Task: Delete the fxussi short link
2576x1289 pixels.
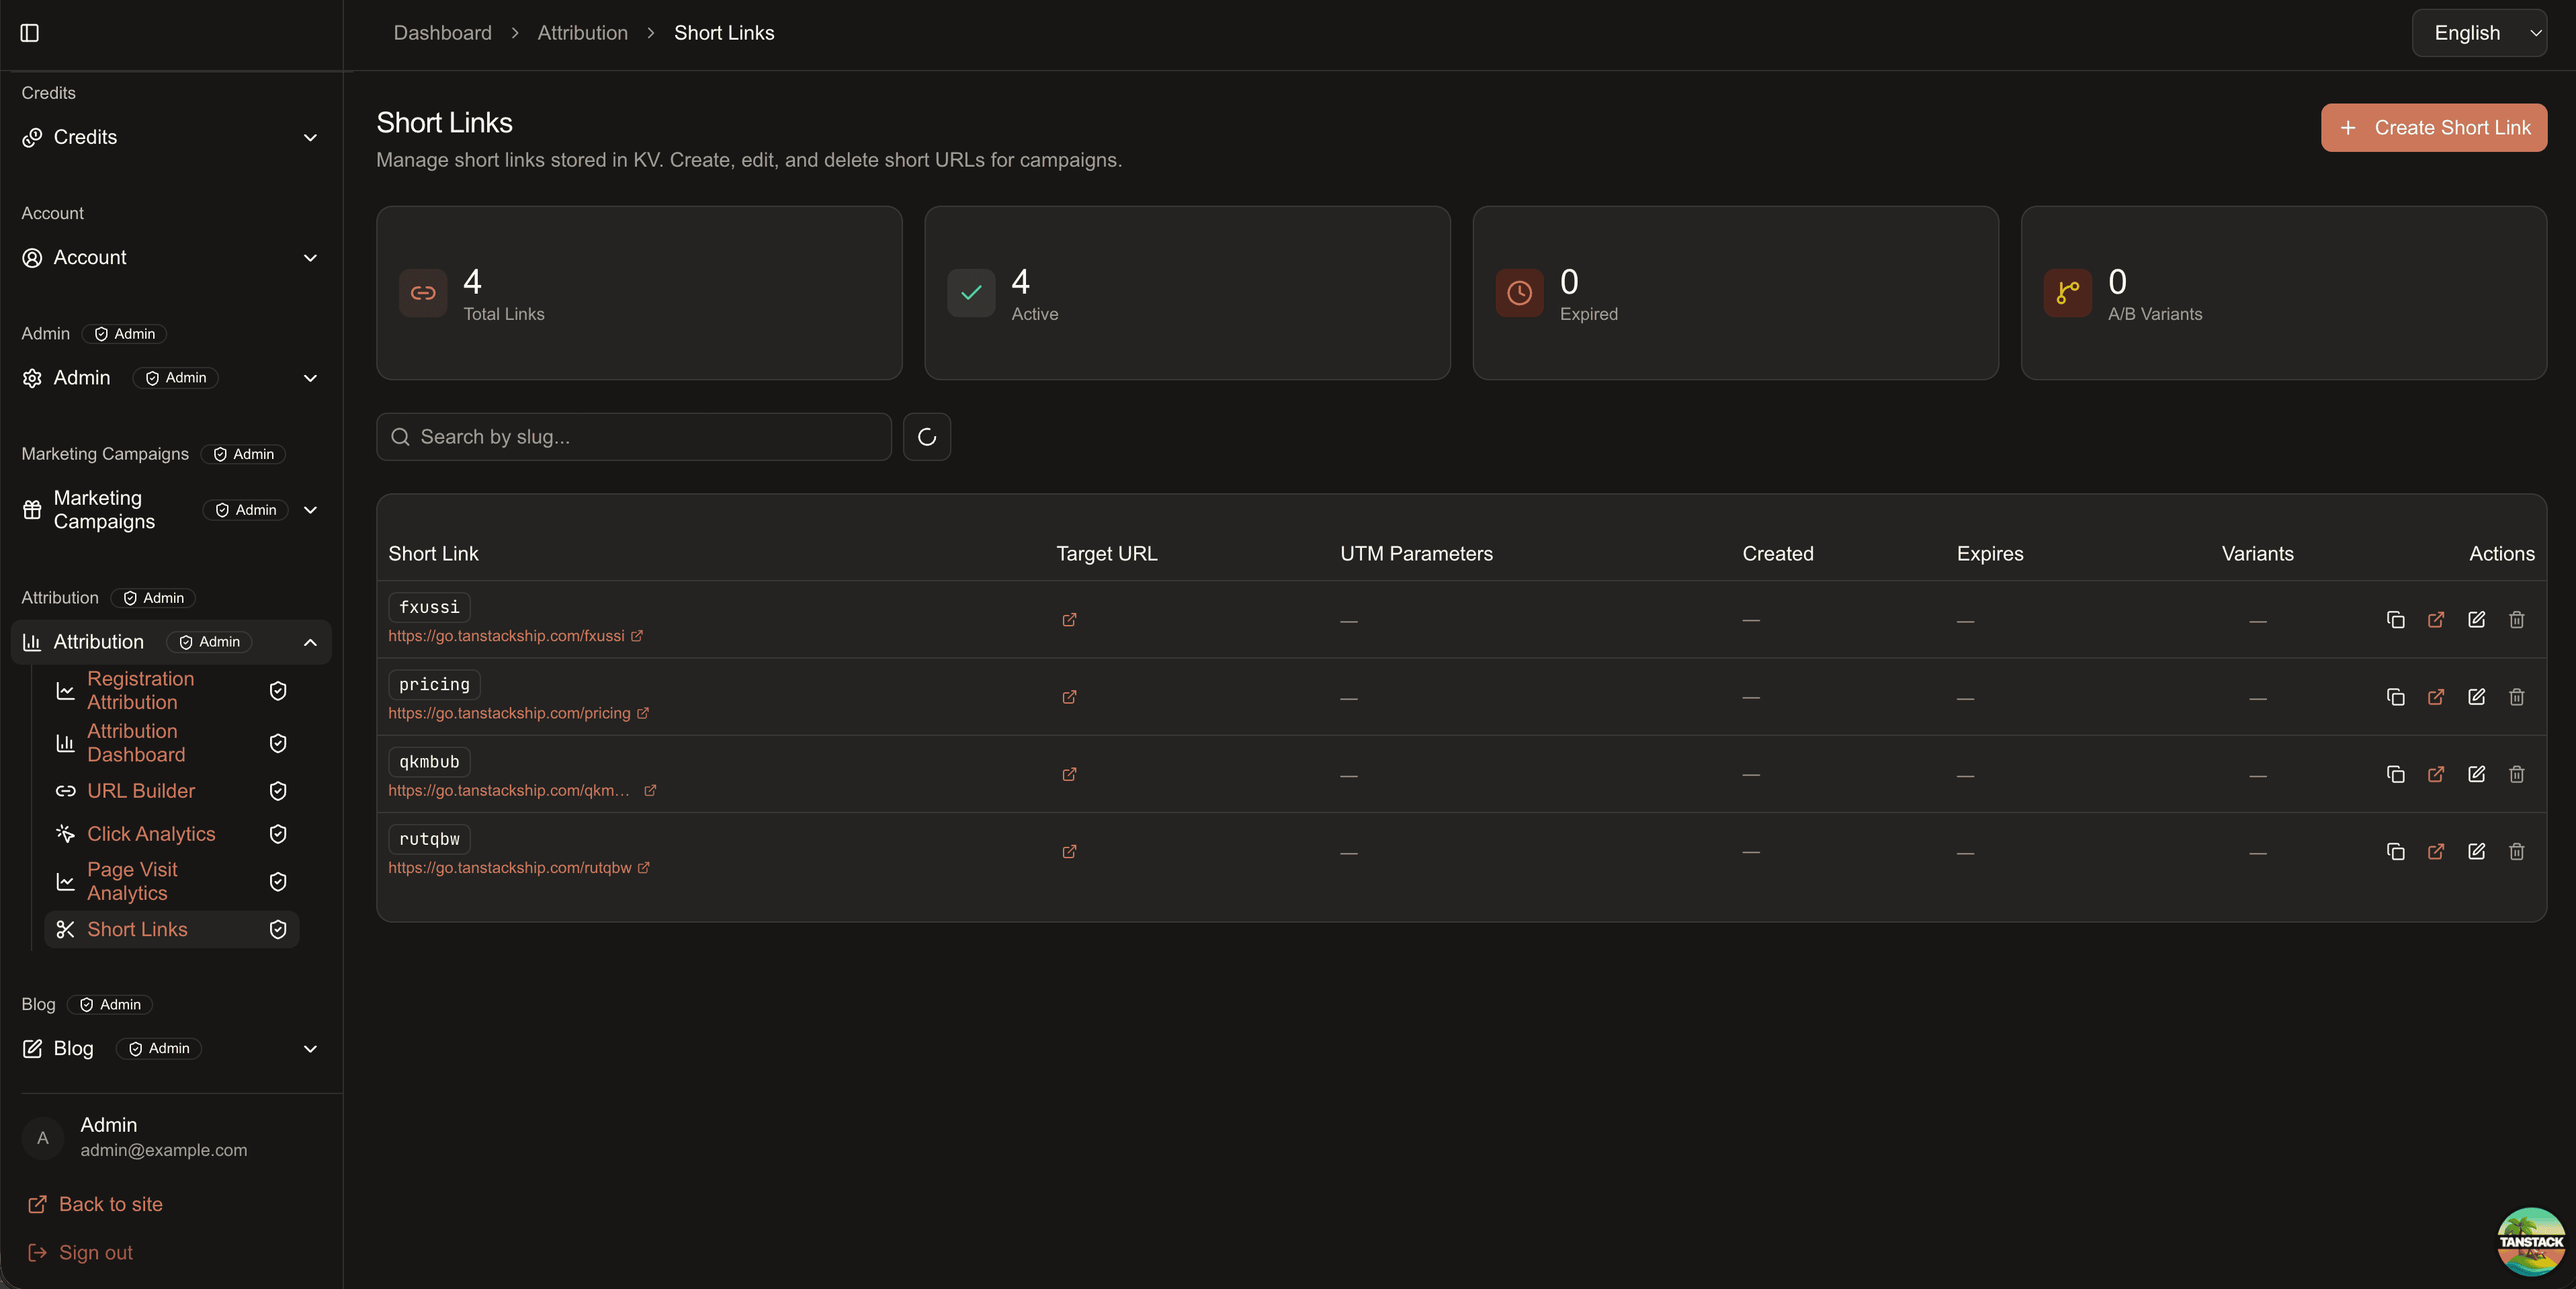Action: pyautogui.click(x=2517, y=620)
